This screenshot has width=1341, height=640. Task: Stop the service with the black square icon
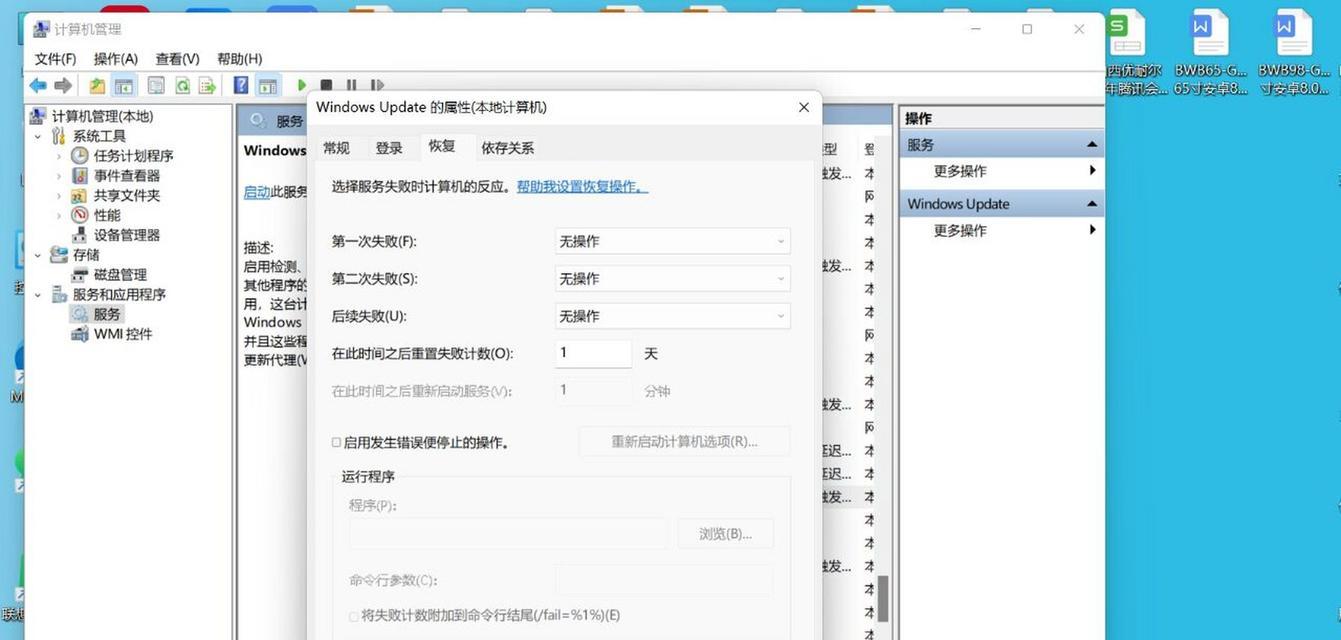pos(326,86)
